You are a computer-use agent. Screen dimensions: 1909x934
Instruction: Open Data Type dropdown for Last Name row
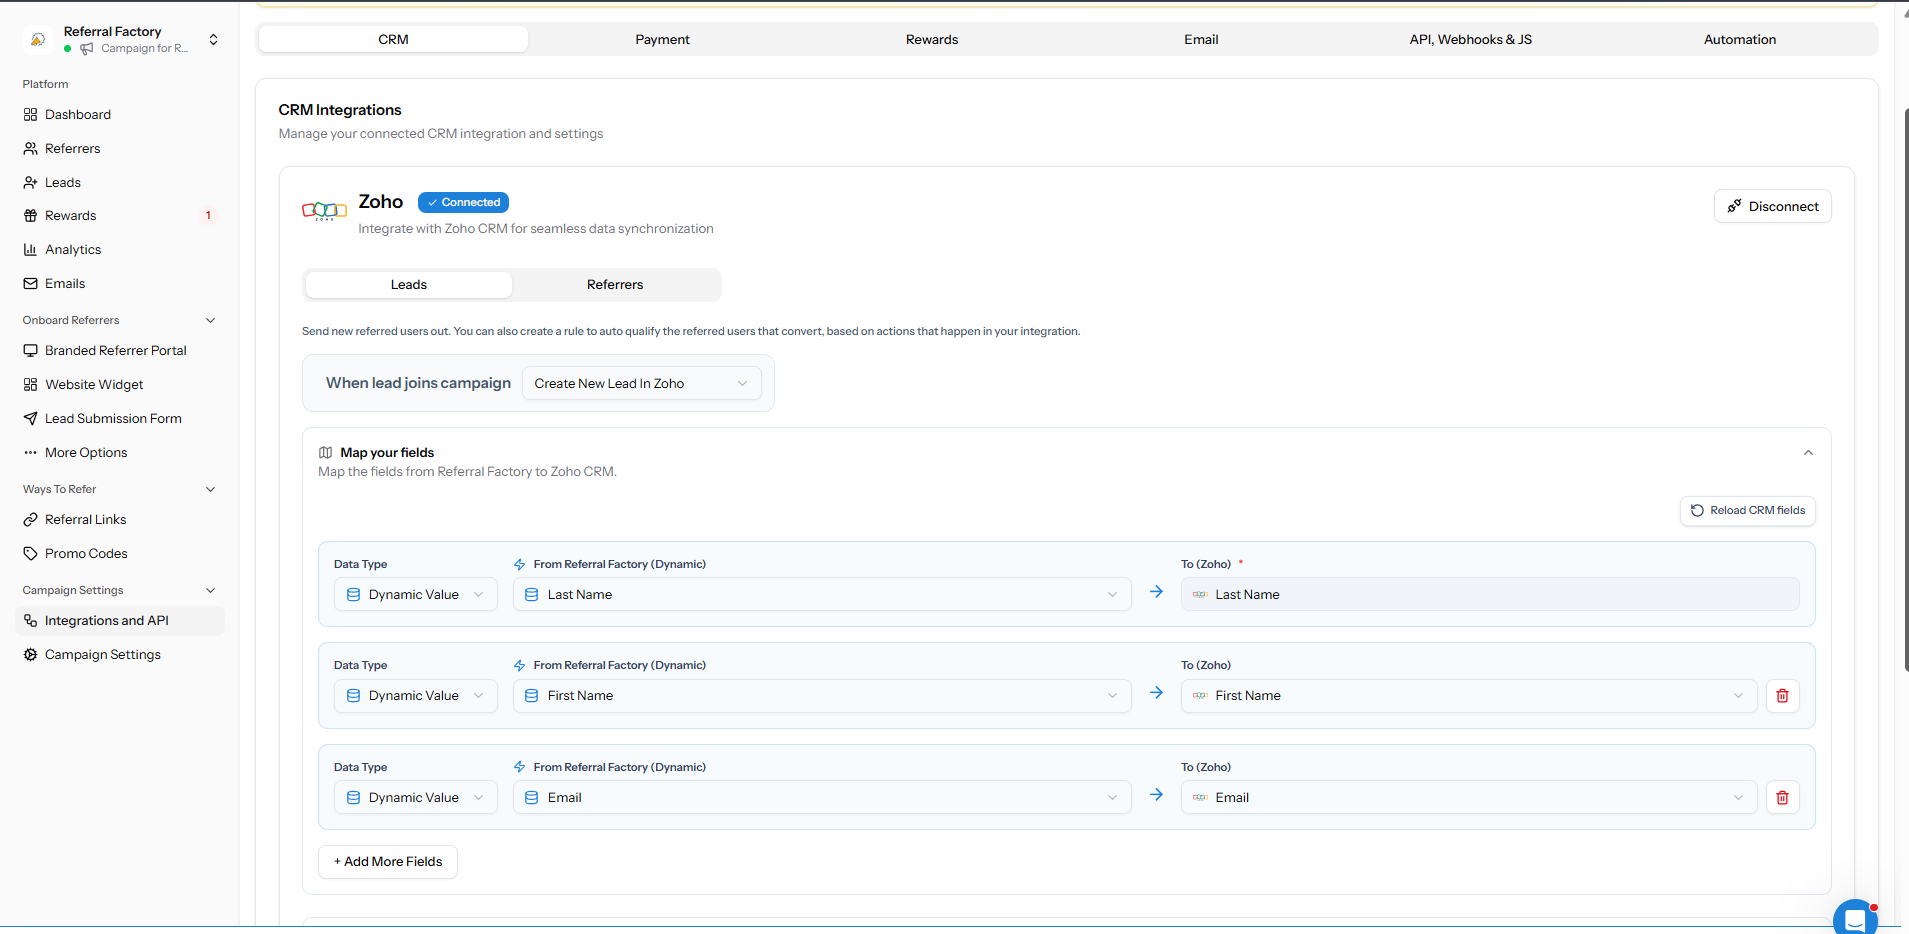coord(415,595)
